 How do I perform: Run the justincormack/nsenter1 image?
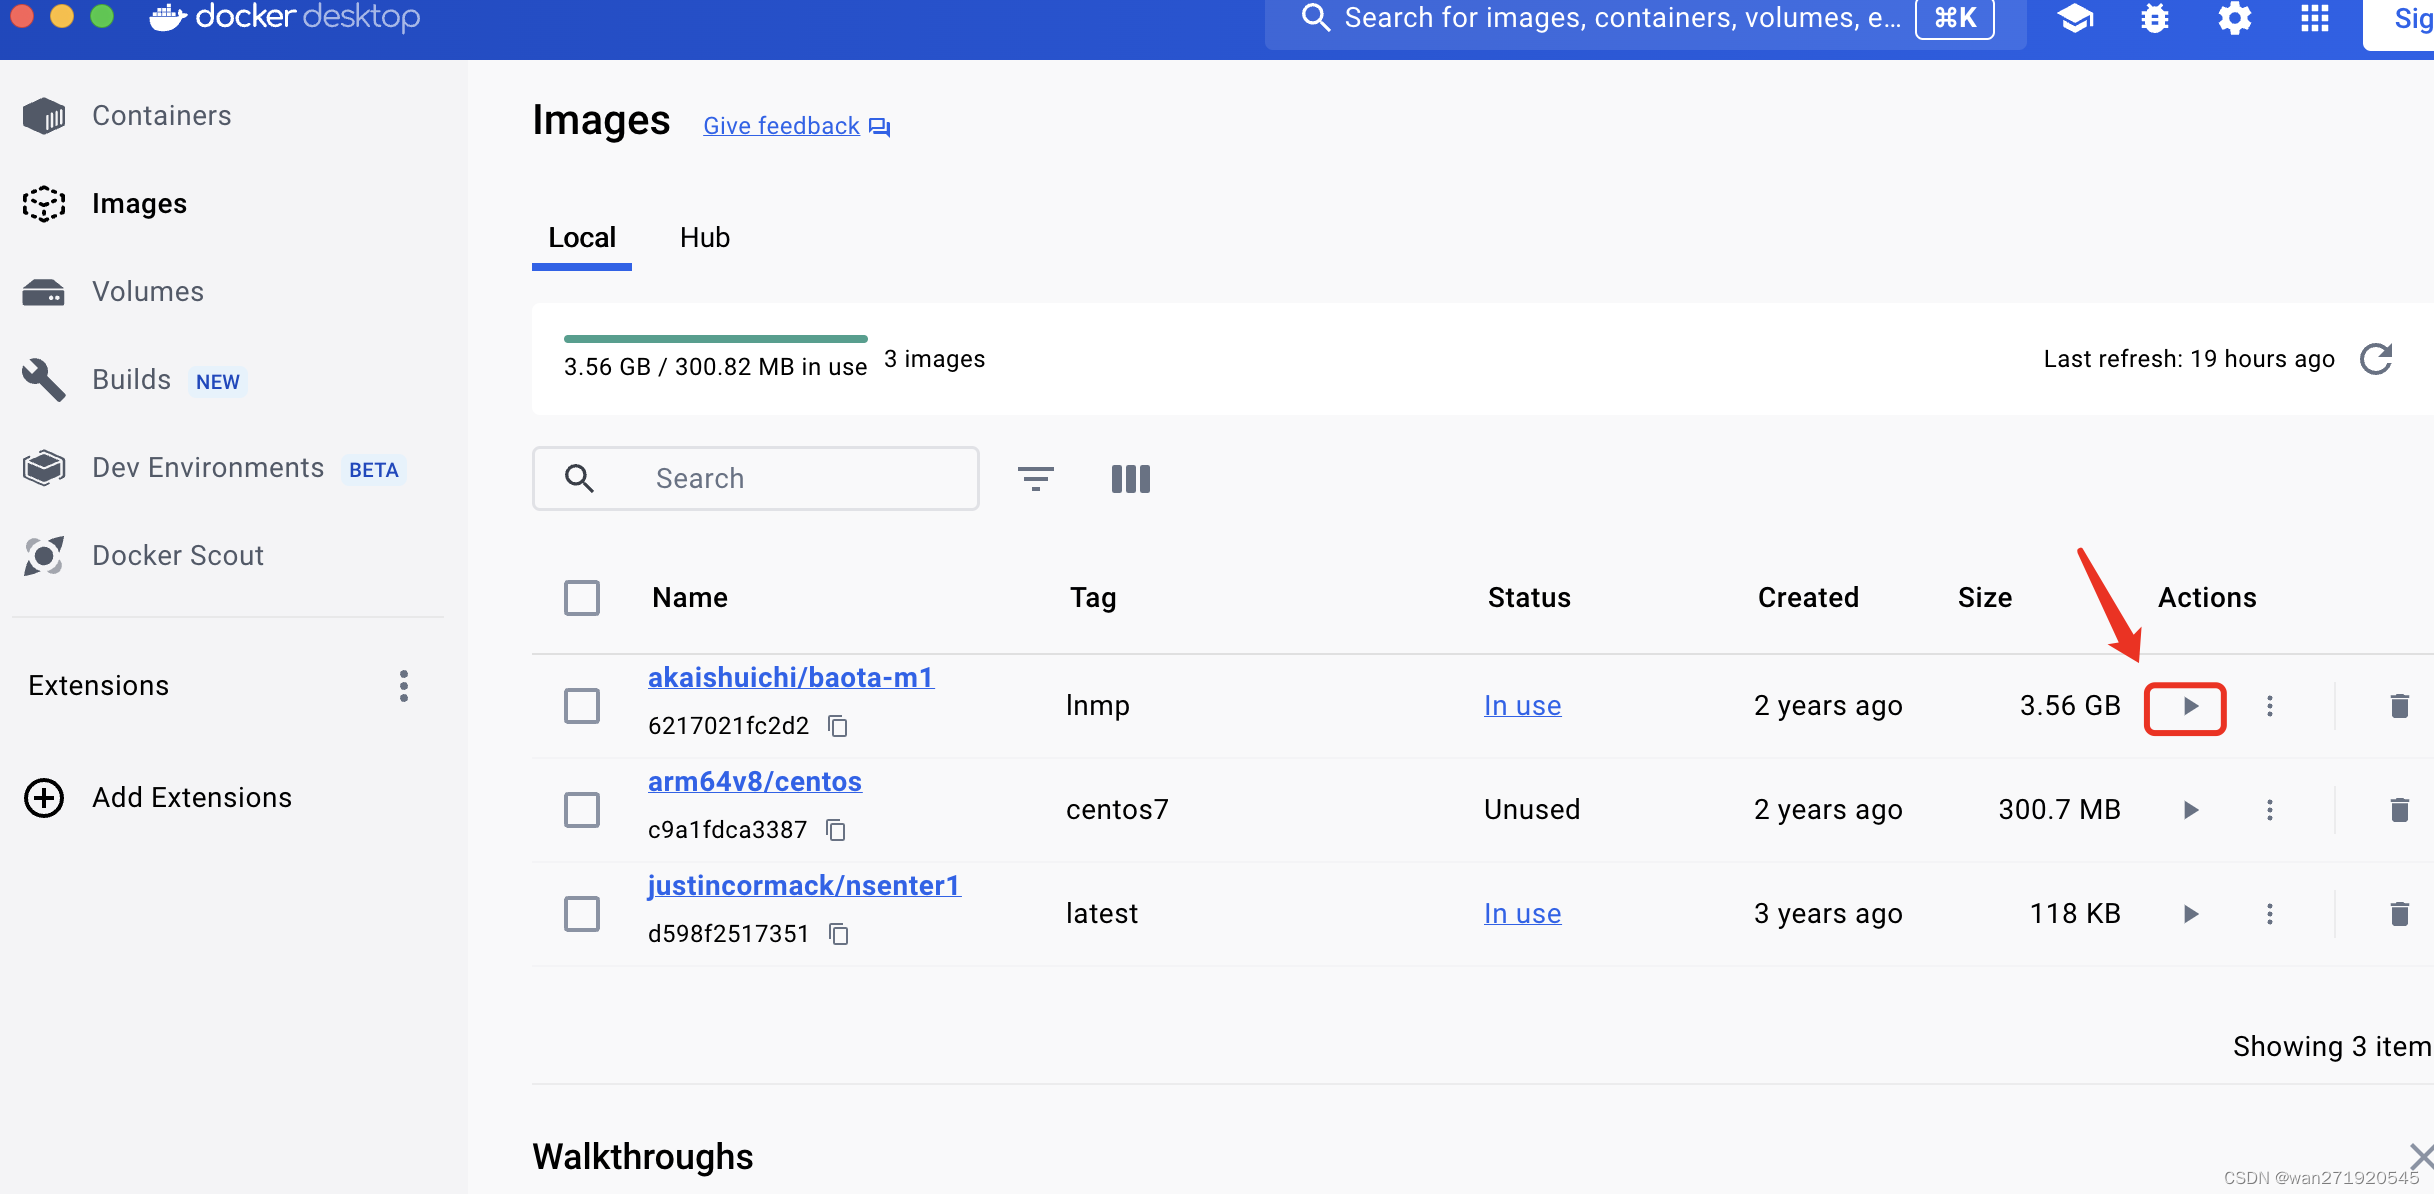tap(2190, 914)
